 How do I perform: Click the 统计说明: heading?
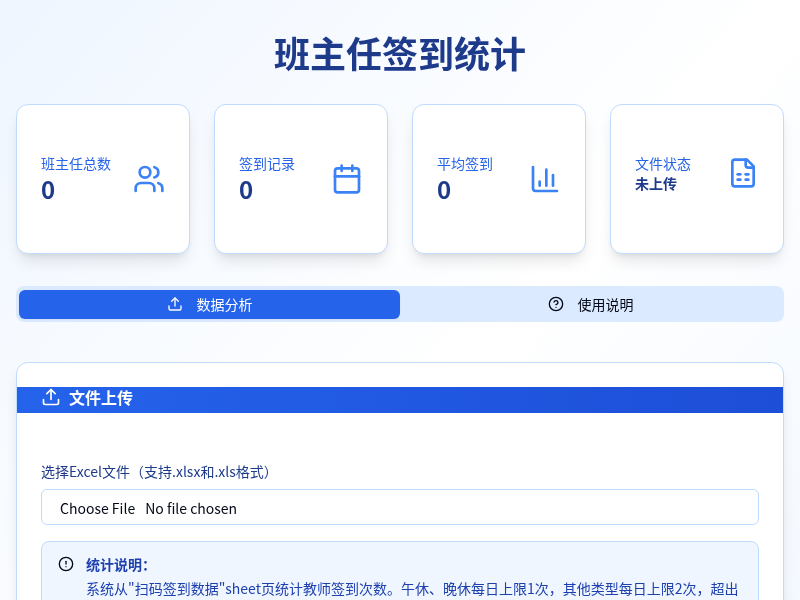[x=117, y=565]
